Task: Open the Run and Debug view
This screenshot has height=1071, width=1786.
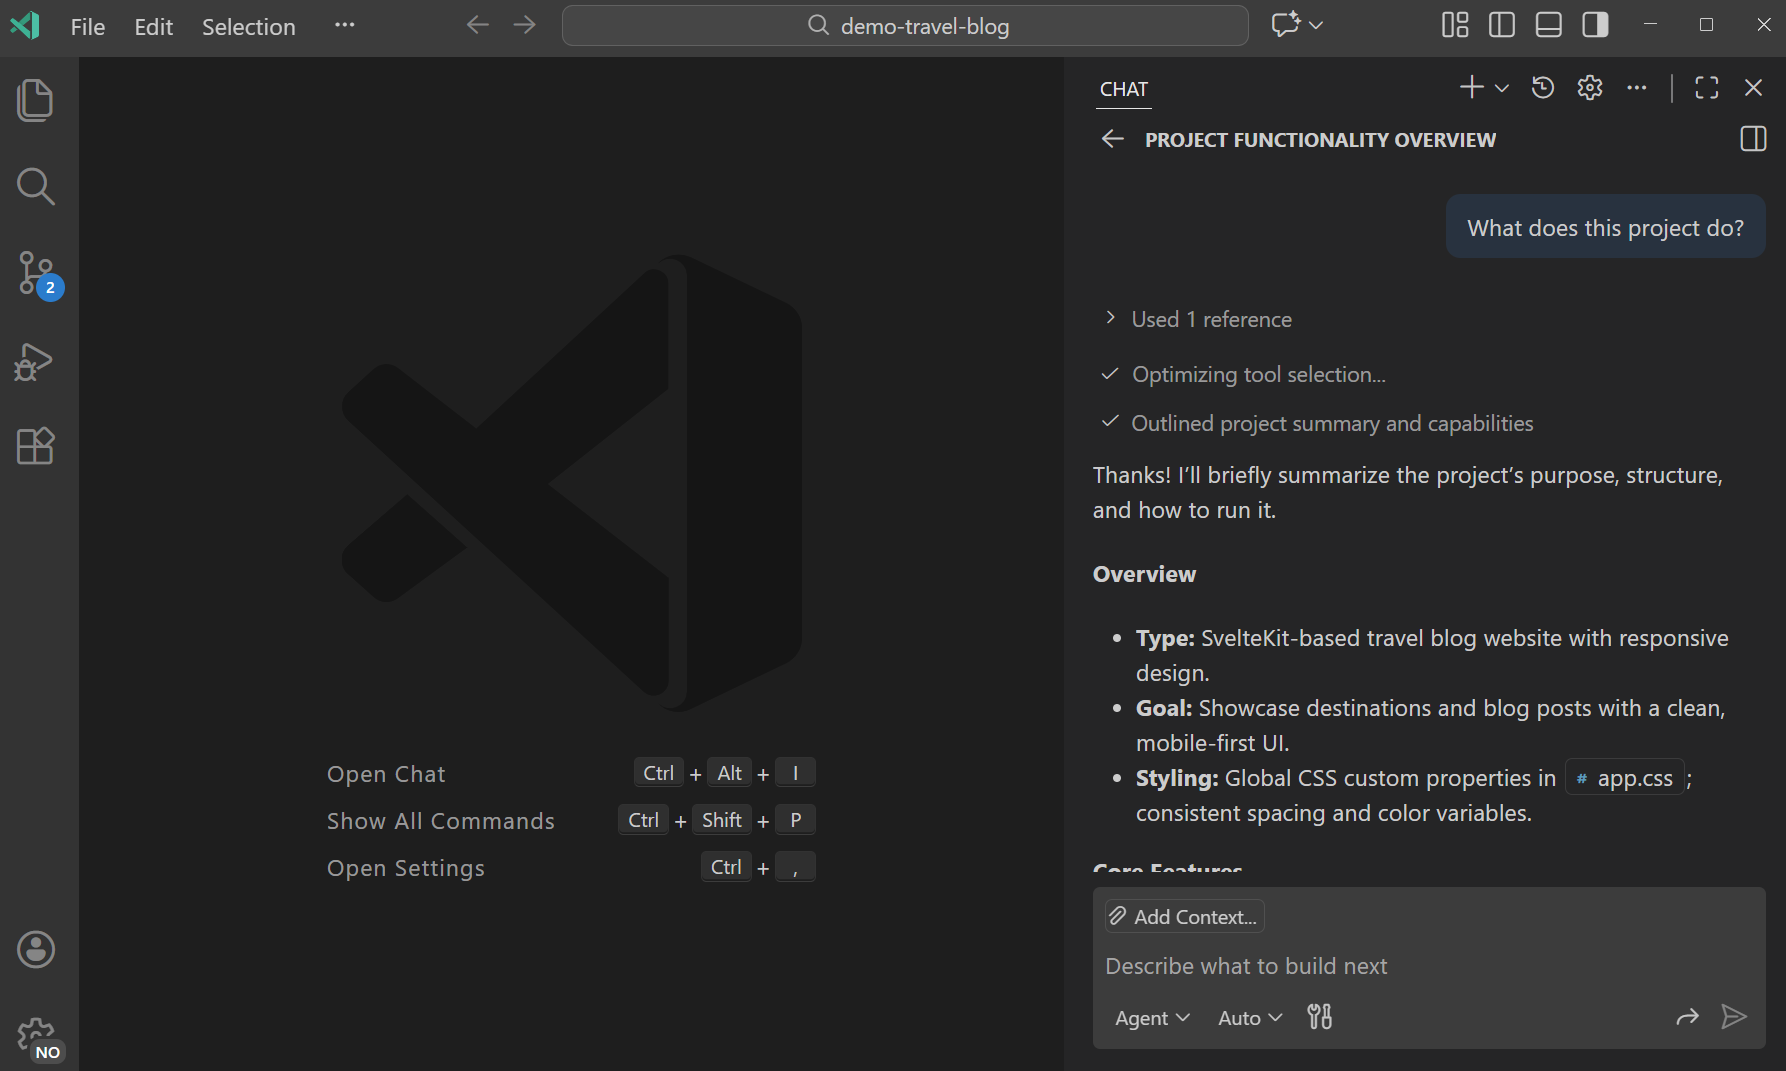Action: 36,361
